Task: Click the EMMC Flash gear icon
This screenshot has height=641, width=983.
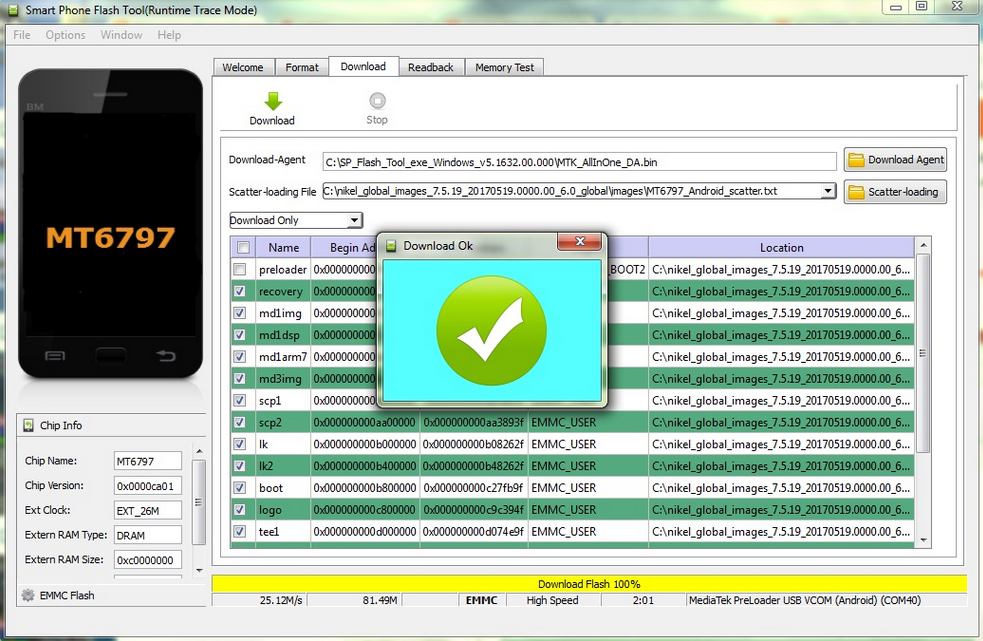Action: pyautogui.click(x=28, y=595)
